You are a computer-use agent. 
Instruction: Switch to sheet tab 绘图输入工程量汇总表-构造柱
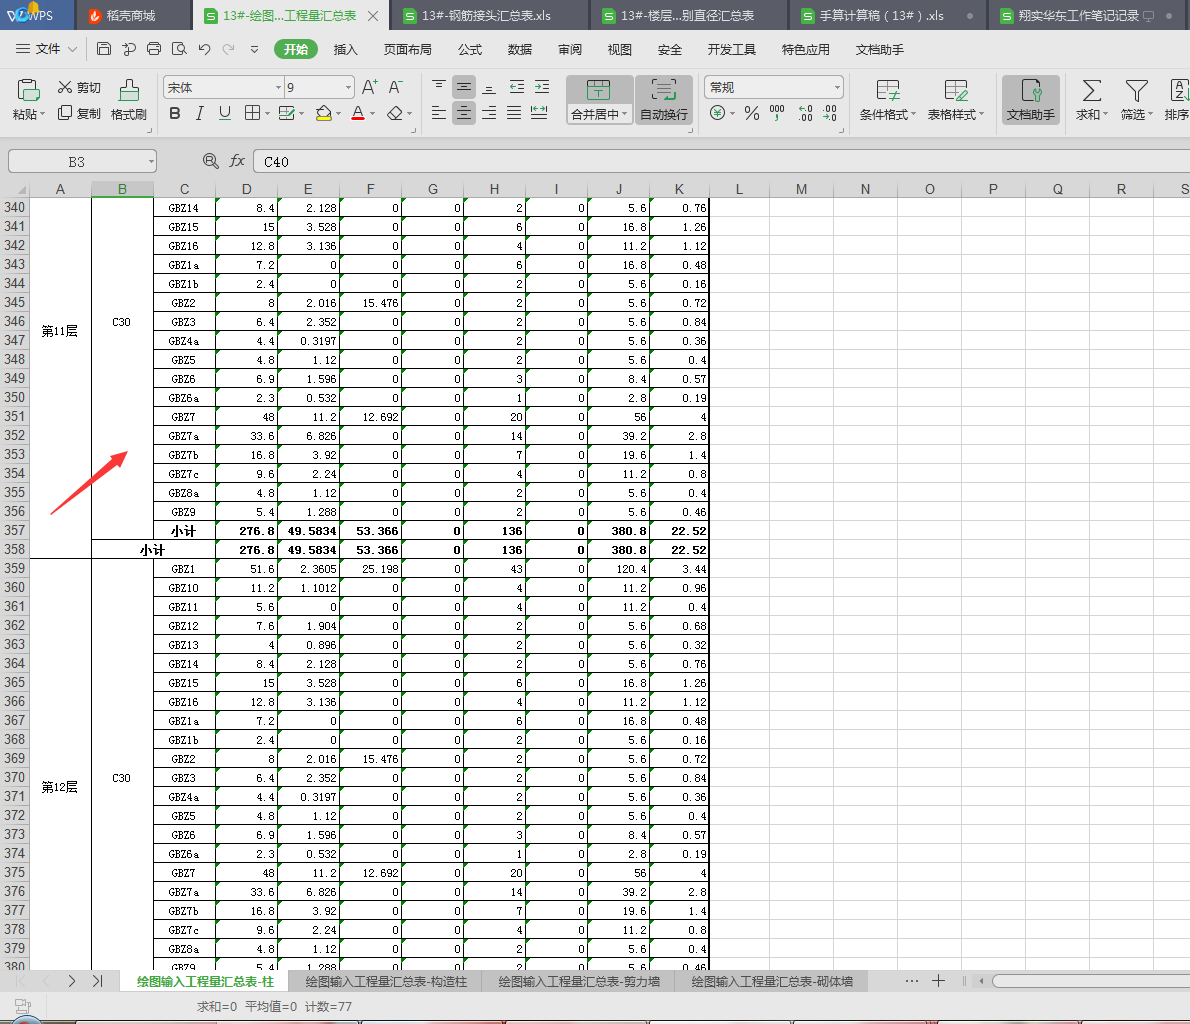(x=386, y=981)
